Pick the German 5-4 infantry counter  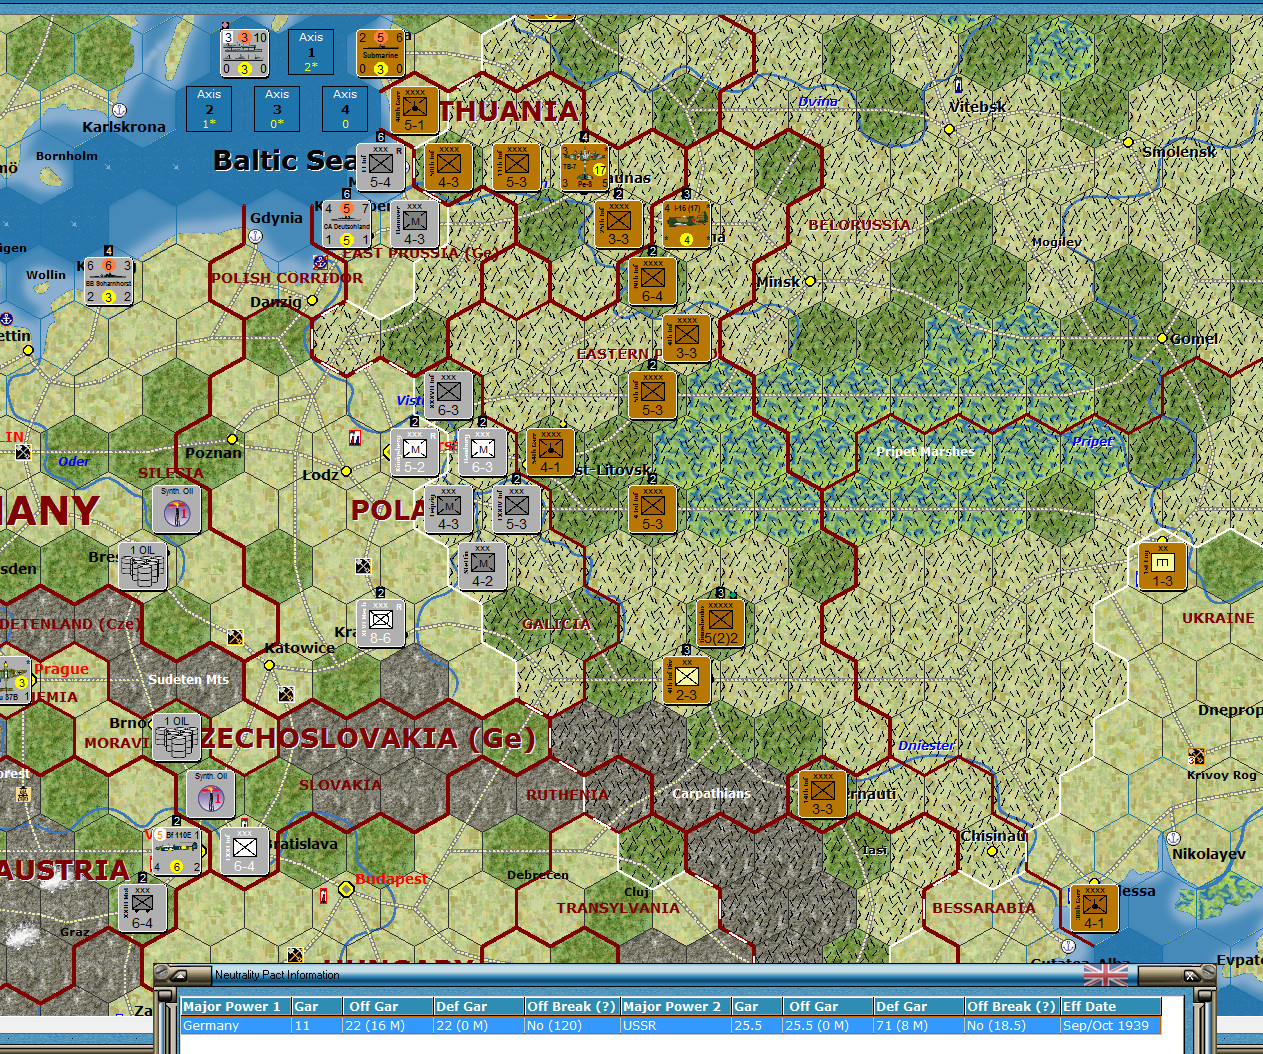click(380, 167)
